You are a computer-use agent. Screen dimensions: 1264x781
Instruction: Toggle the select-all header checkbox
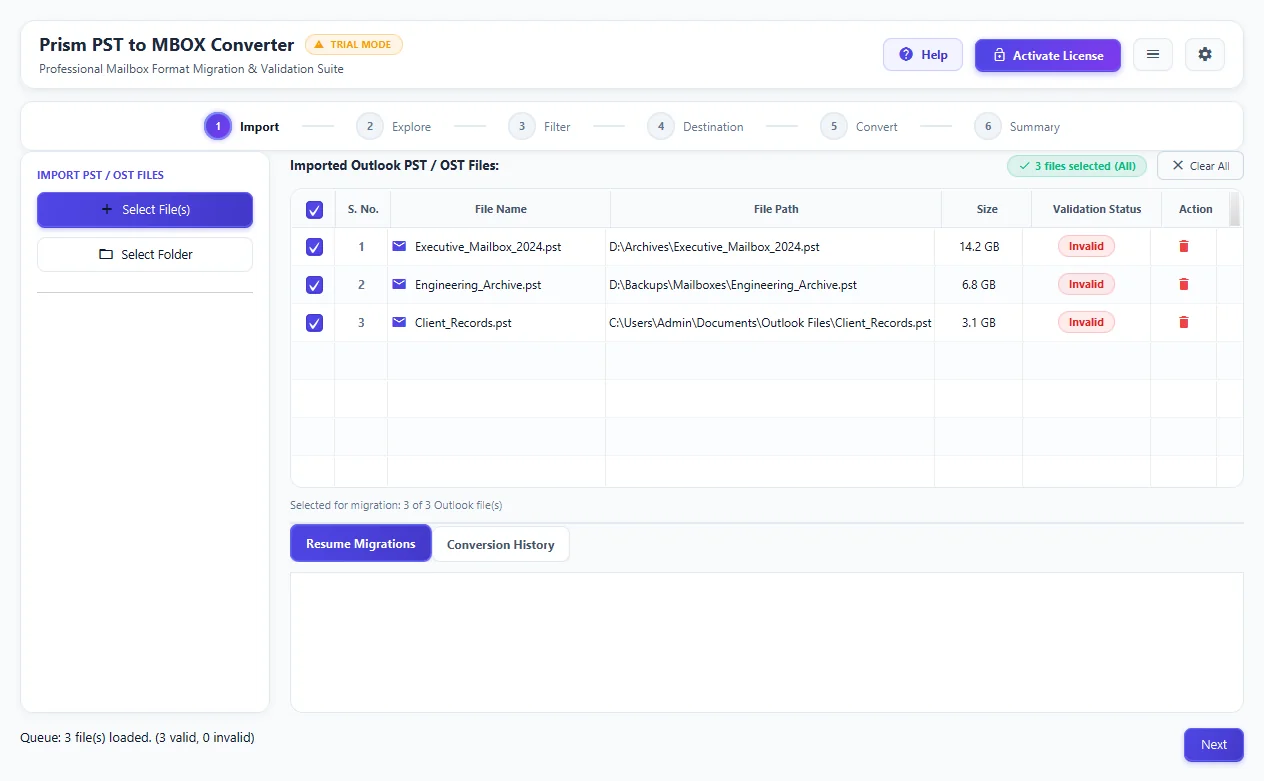click(314, 210)
